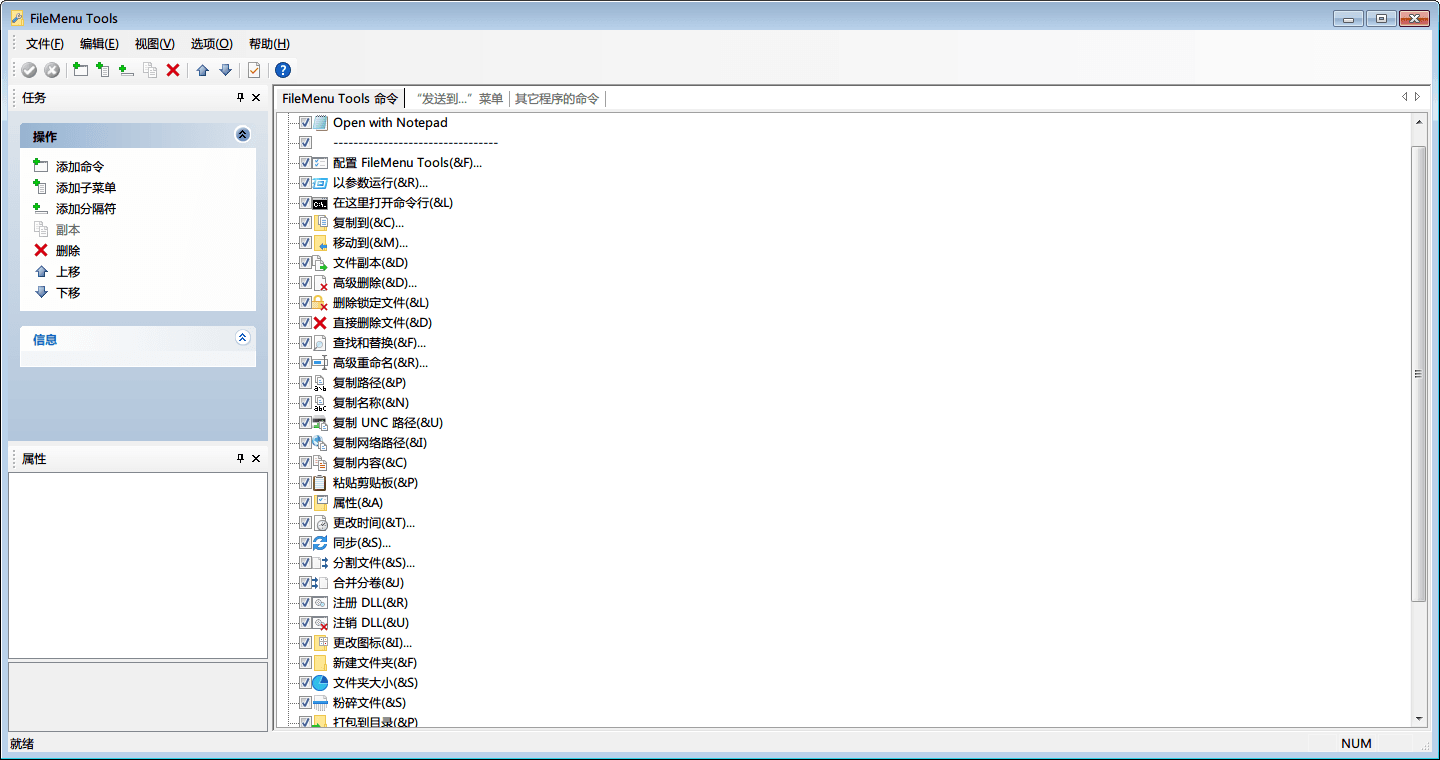Image resolution: width=1440 pixels, height=760 pixels.
Task: Disable the 粉碎文件(&S) checkbox
Action: (x=306, y=703)
